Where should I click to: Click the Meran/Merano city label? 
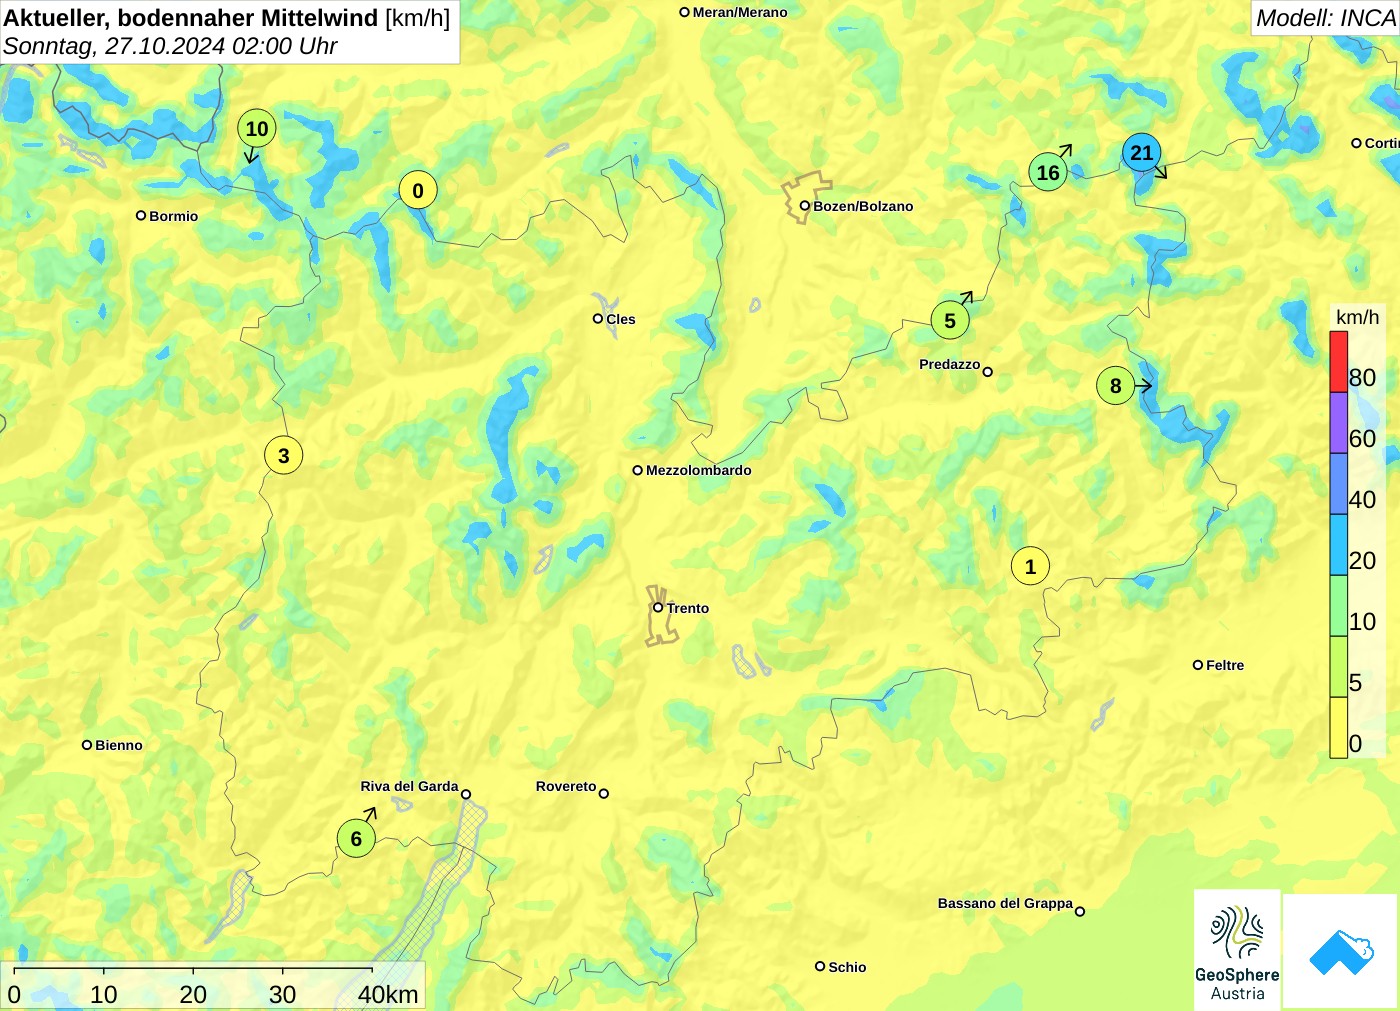click(740, 12)
